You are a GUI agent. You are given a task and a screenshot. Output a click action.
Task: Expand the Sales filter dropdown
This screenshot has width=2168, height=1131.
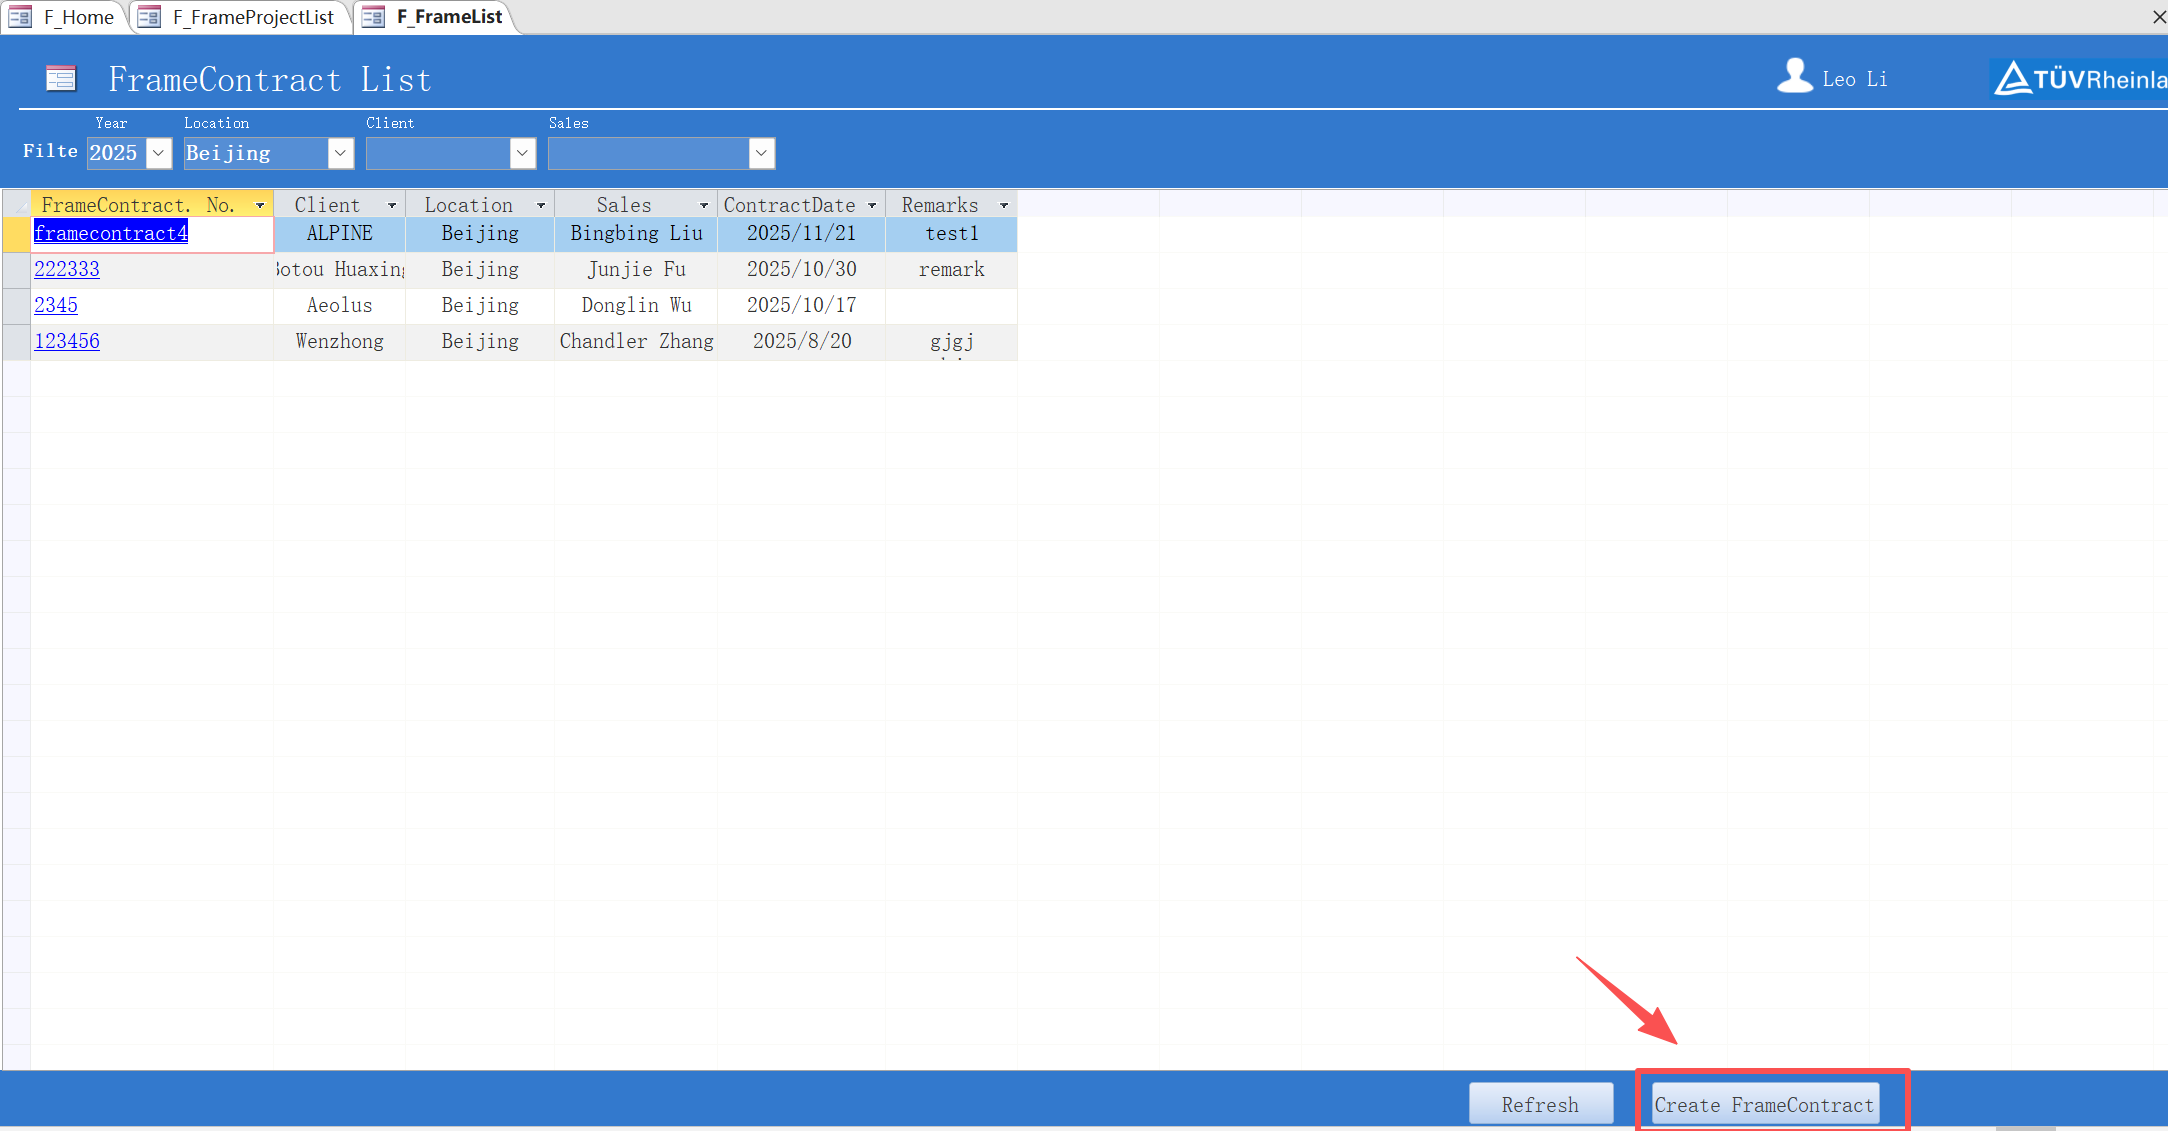[x=761, y=153]
